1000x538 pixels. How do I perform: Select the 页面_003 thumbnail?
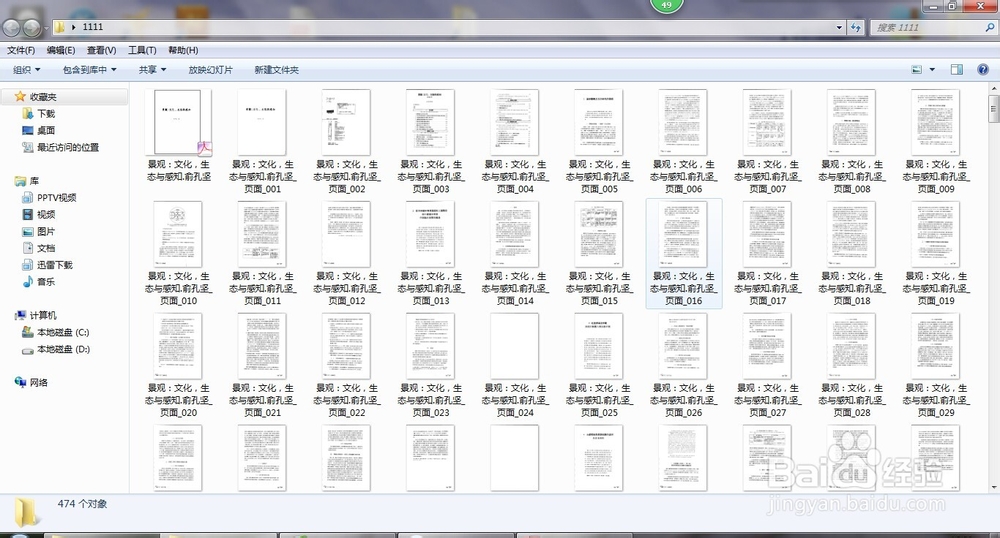tap(430, 122)
